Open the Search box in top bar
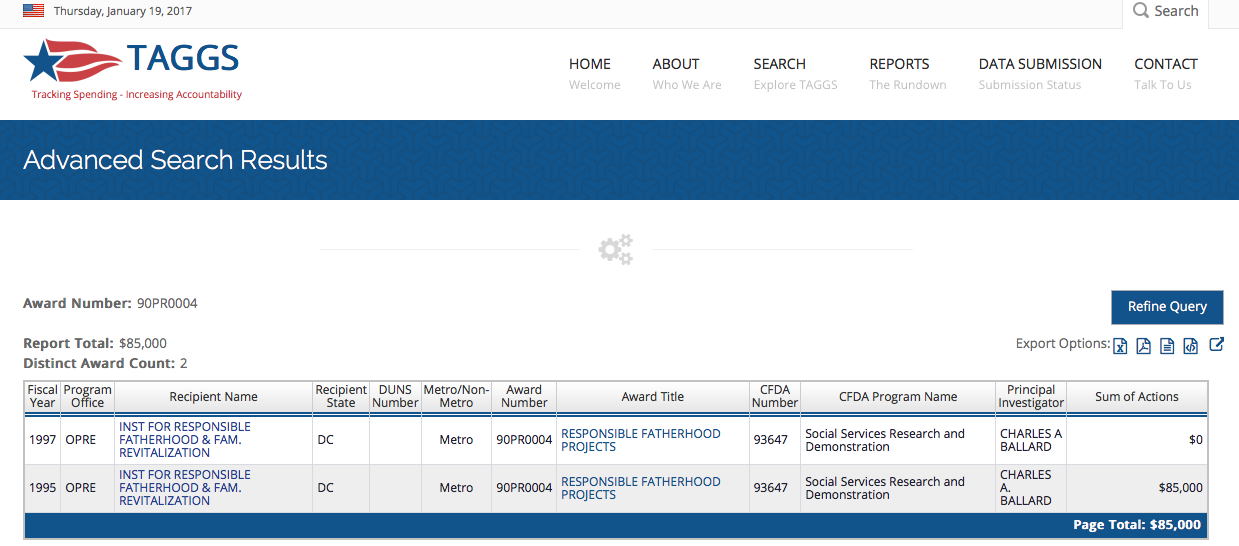This screenshot has width=1239, height=546. tap(1166, 12)
